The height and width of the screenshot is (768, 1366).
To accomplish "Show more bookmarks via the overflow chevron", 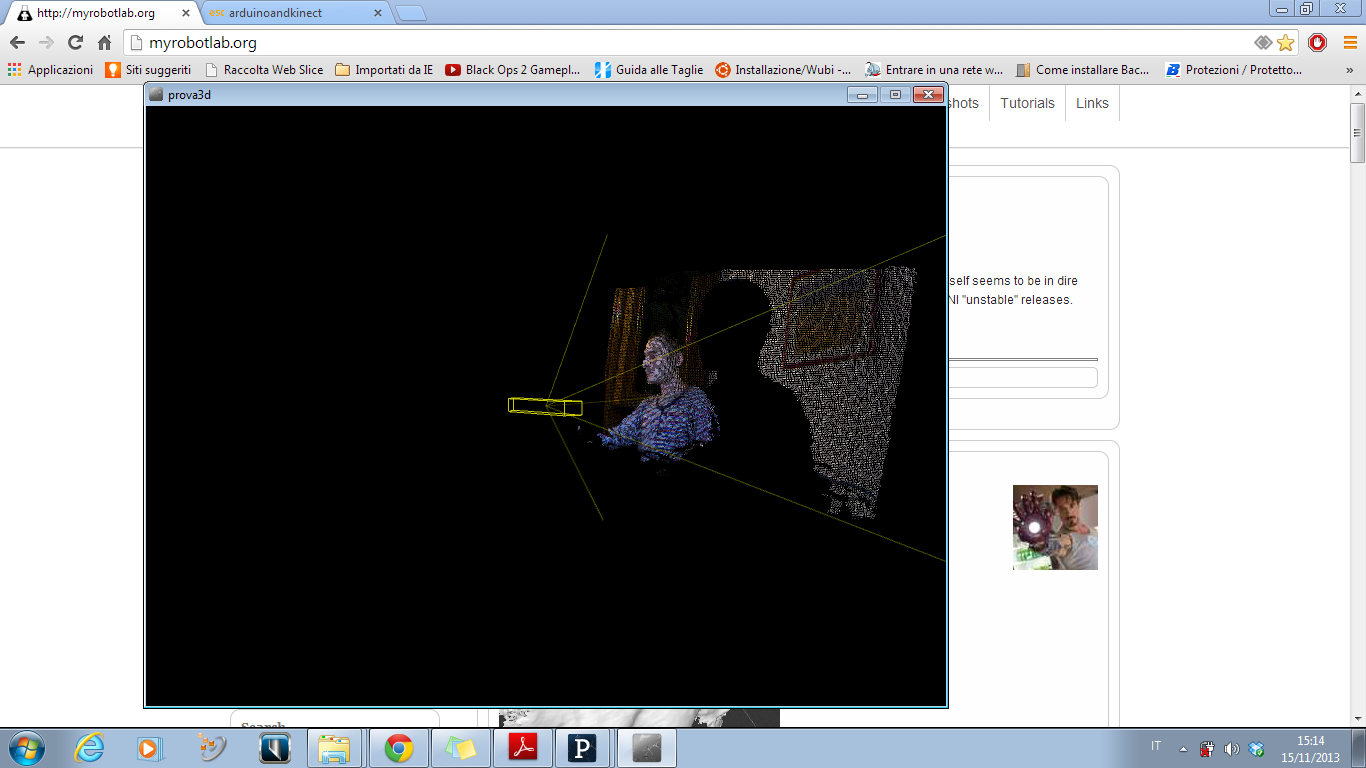I will point(1350,71).
